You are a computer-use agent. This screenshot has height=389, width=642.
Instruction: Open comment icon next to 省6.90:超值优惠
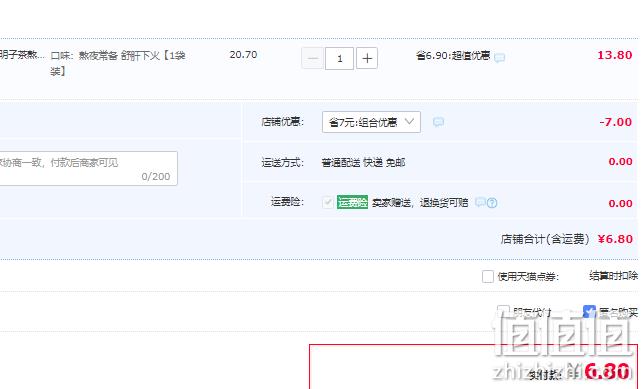(x=499, y=57)
